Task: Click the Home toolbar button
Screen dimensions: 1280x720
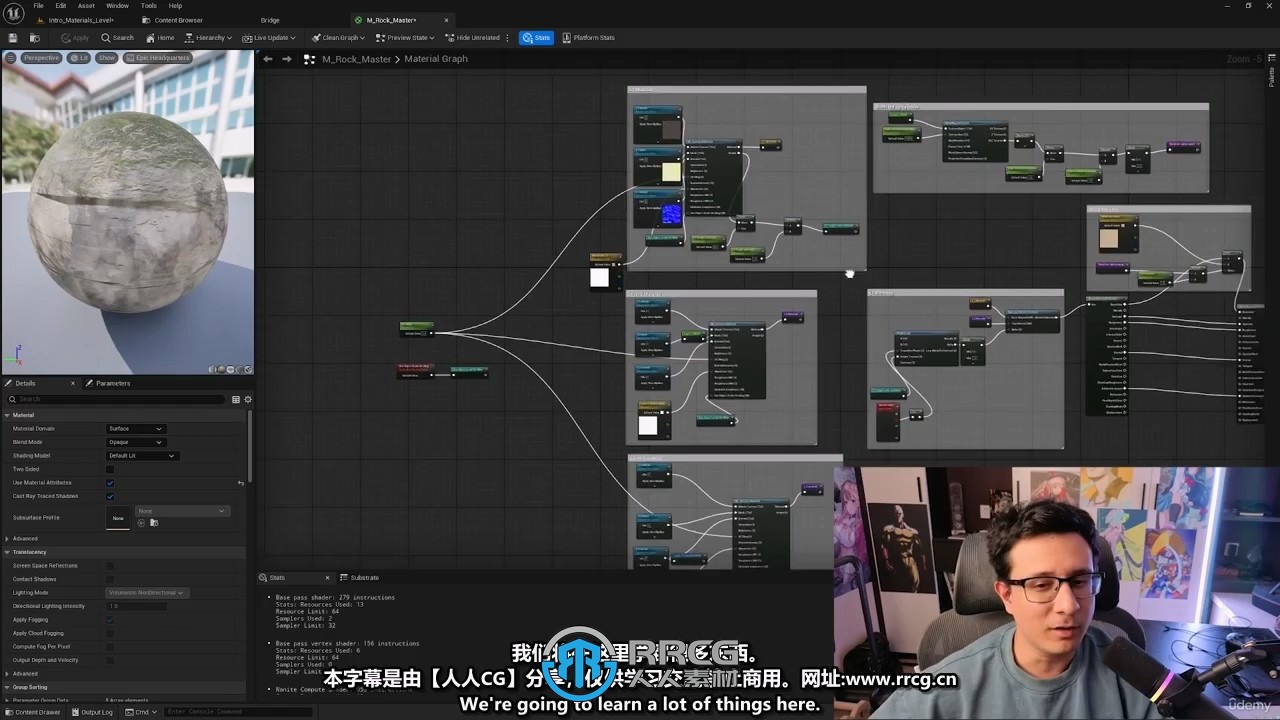Action: pos(160,38)
